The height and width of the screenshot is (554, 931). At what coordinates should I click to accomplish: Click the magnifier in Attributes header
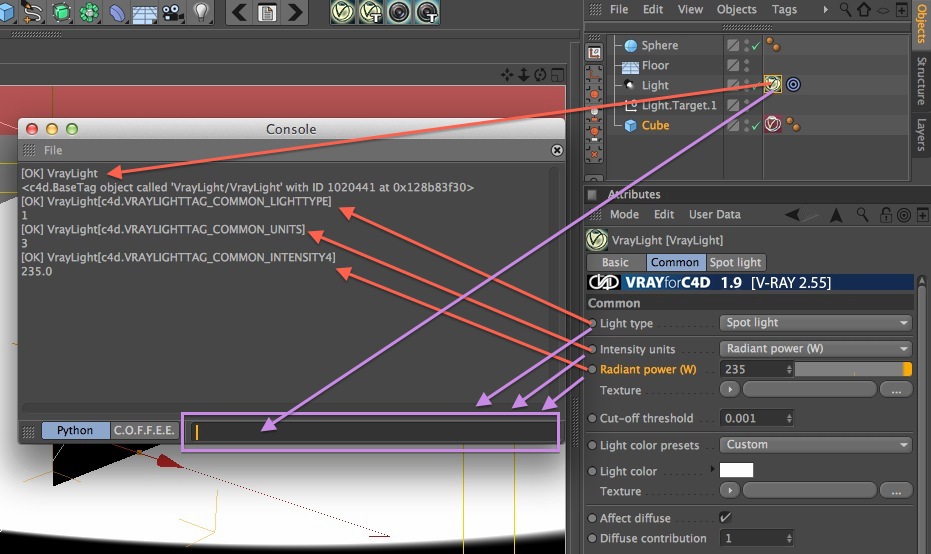(x=862, y=214)
